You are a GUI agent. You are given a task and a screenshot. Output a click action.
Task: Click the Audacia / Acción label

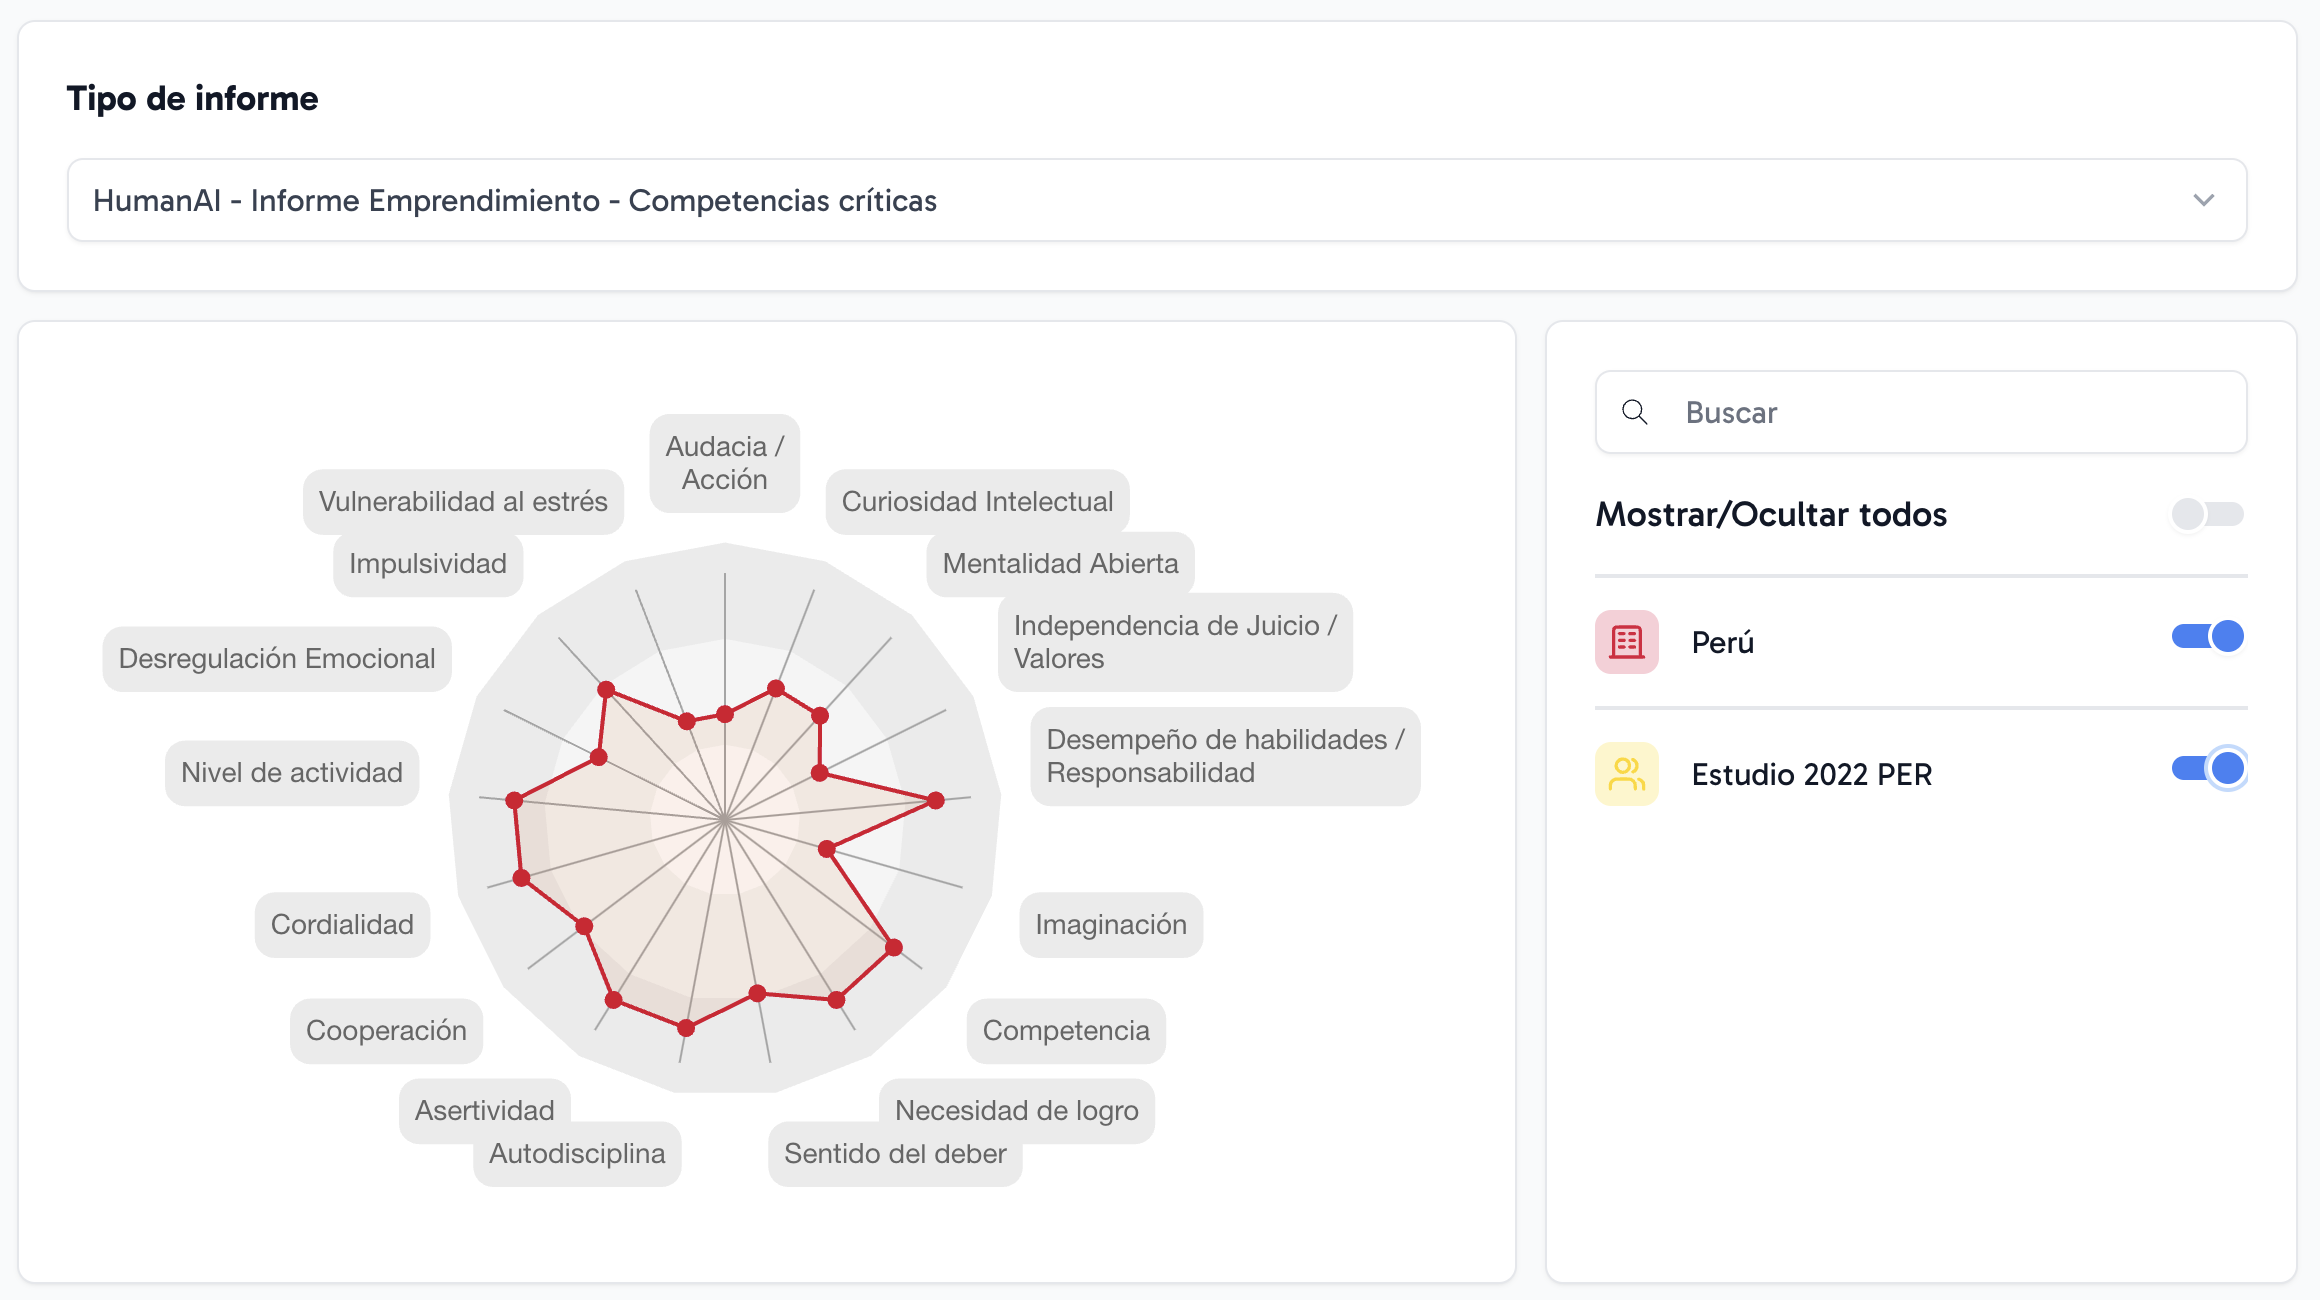tap(724, 463)
